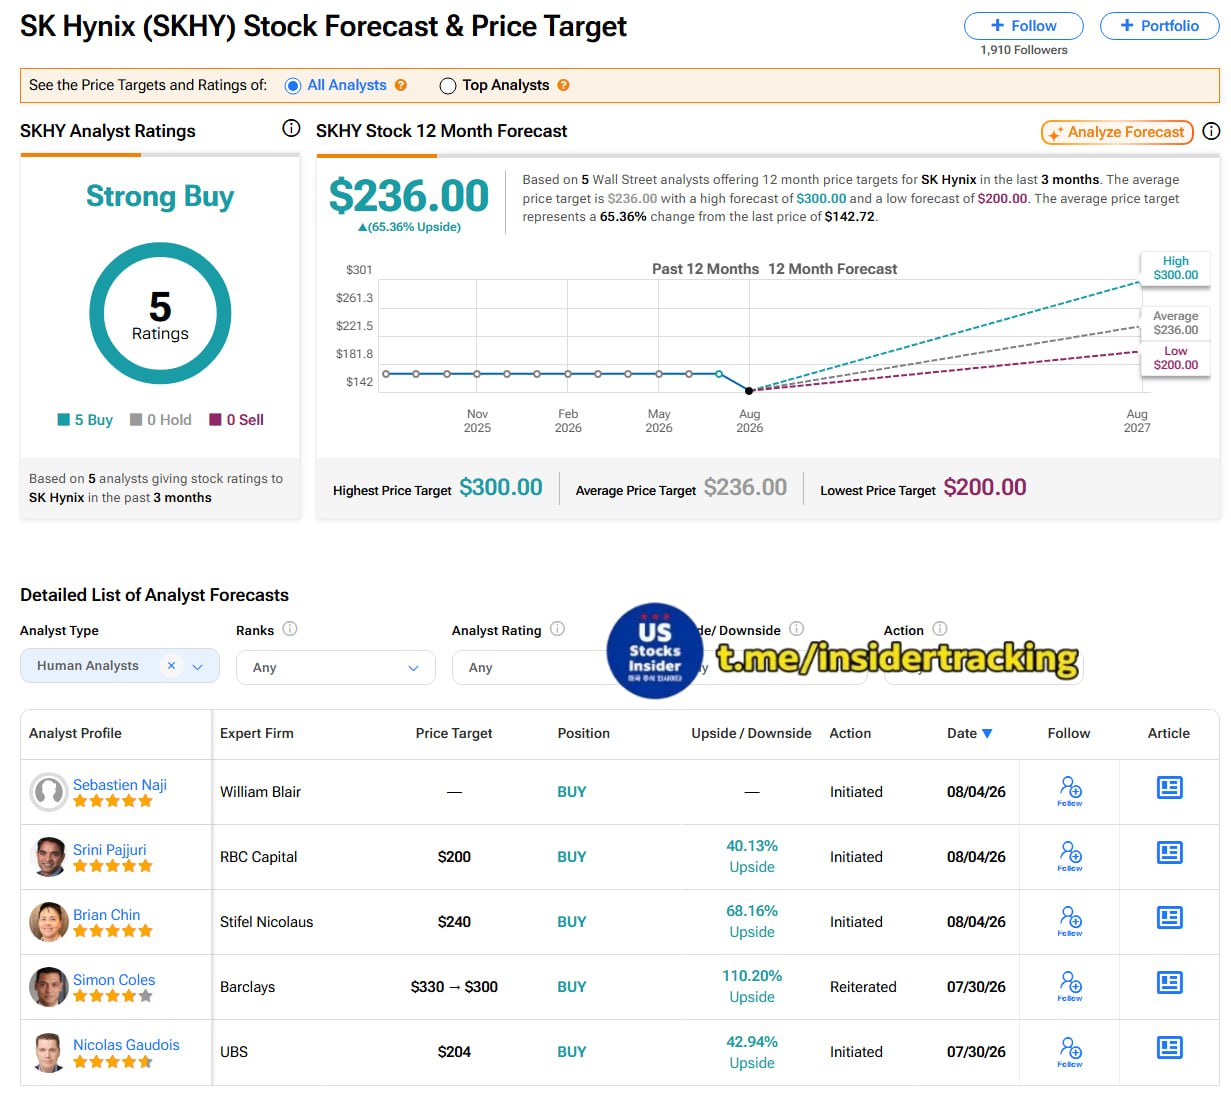The width and height of the screenshot is (1231, 1101).
Task: Open Brian Chin analyst profile
Action: [x=107, y=915]
